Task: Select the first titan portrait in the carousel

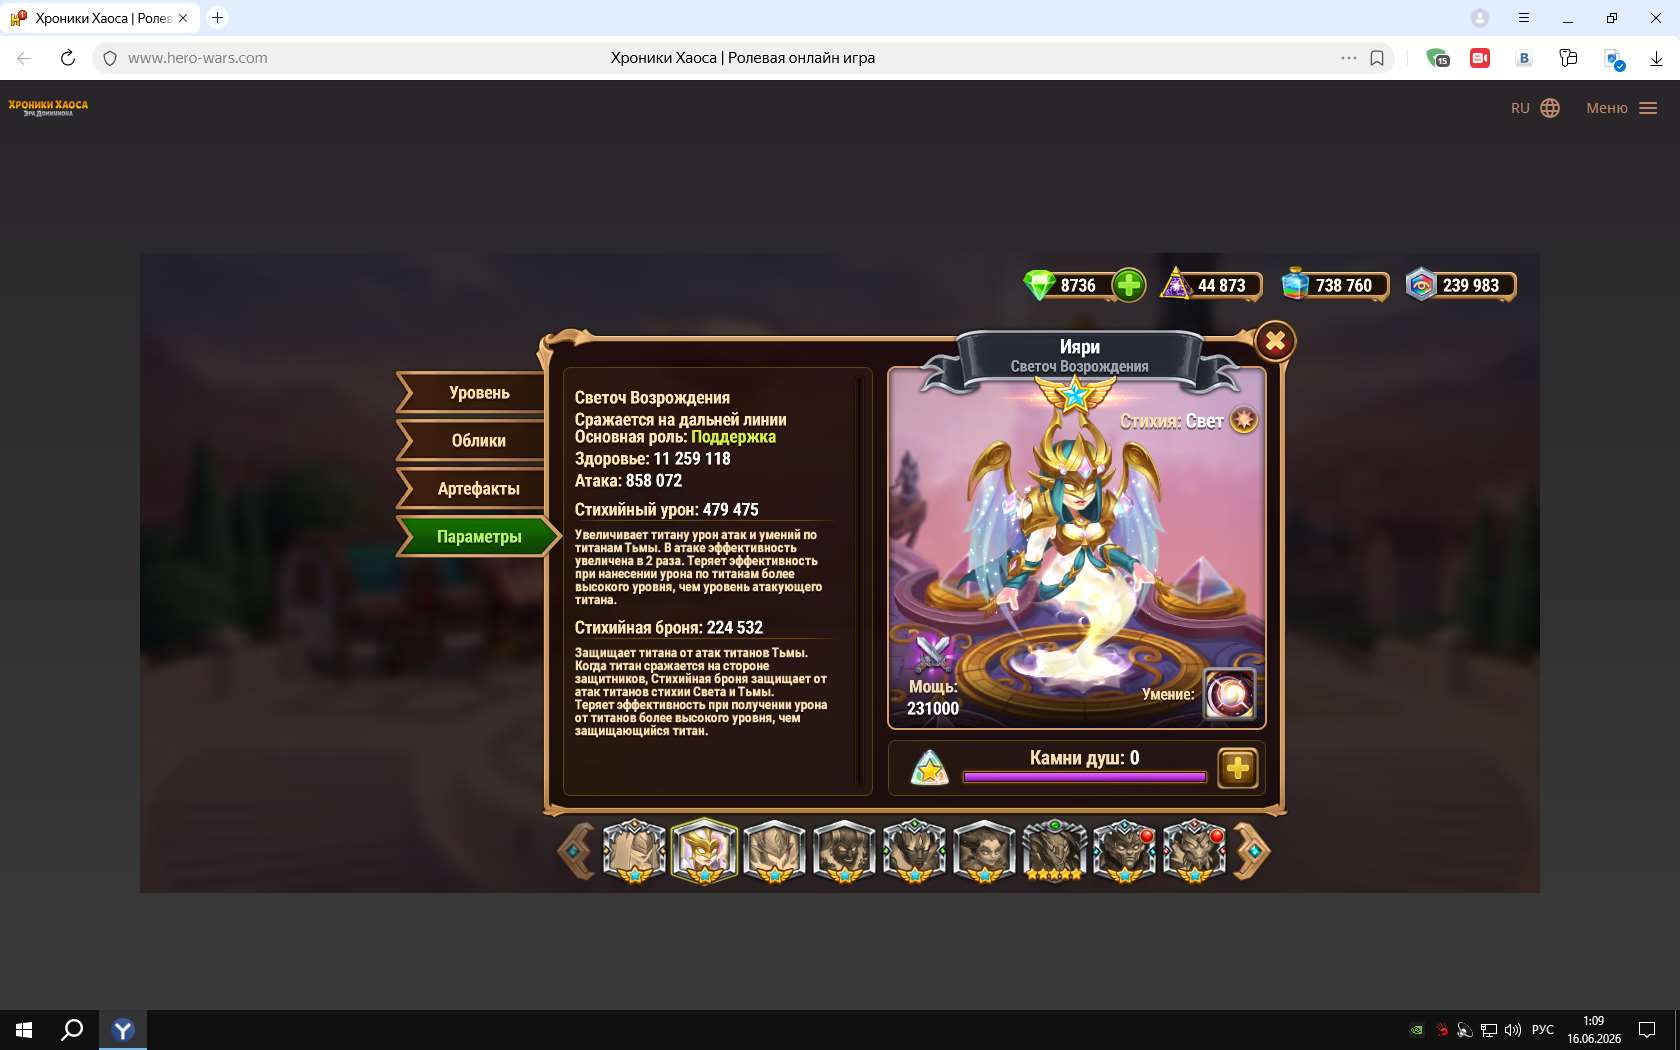Action: [x=634, y=851]
